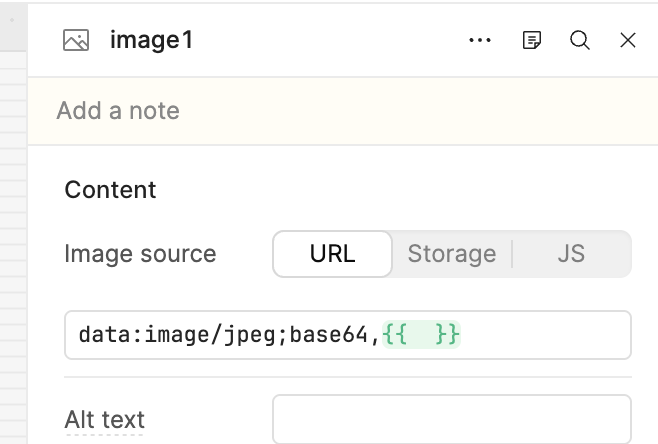Click the Content section header
This screenshot has height=444, width=658.
pos(110,190)
